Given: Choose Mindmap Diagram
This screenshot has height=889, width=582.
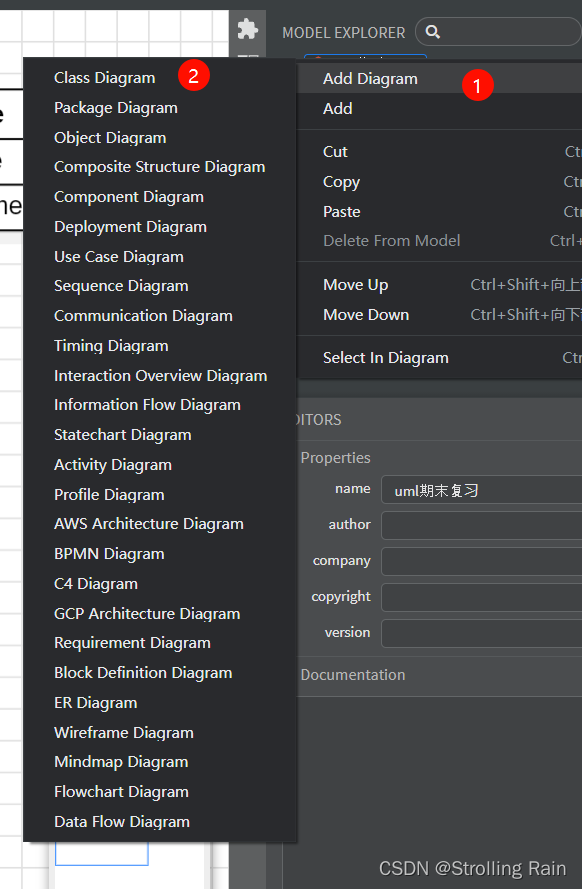Looking at the screenshot, I should [x=120, y=761].
